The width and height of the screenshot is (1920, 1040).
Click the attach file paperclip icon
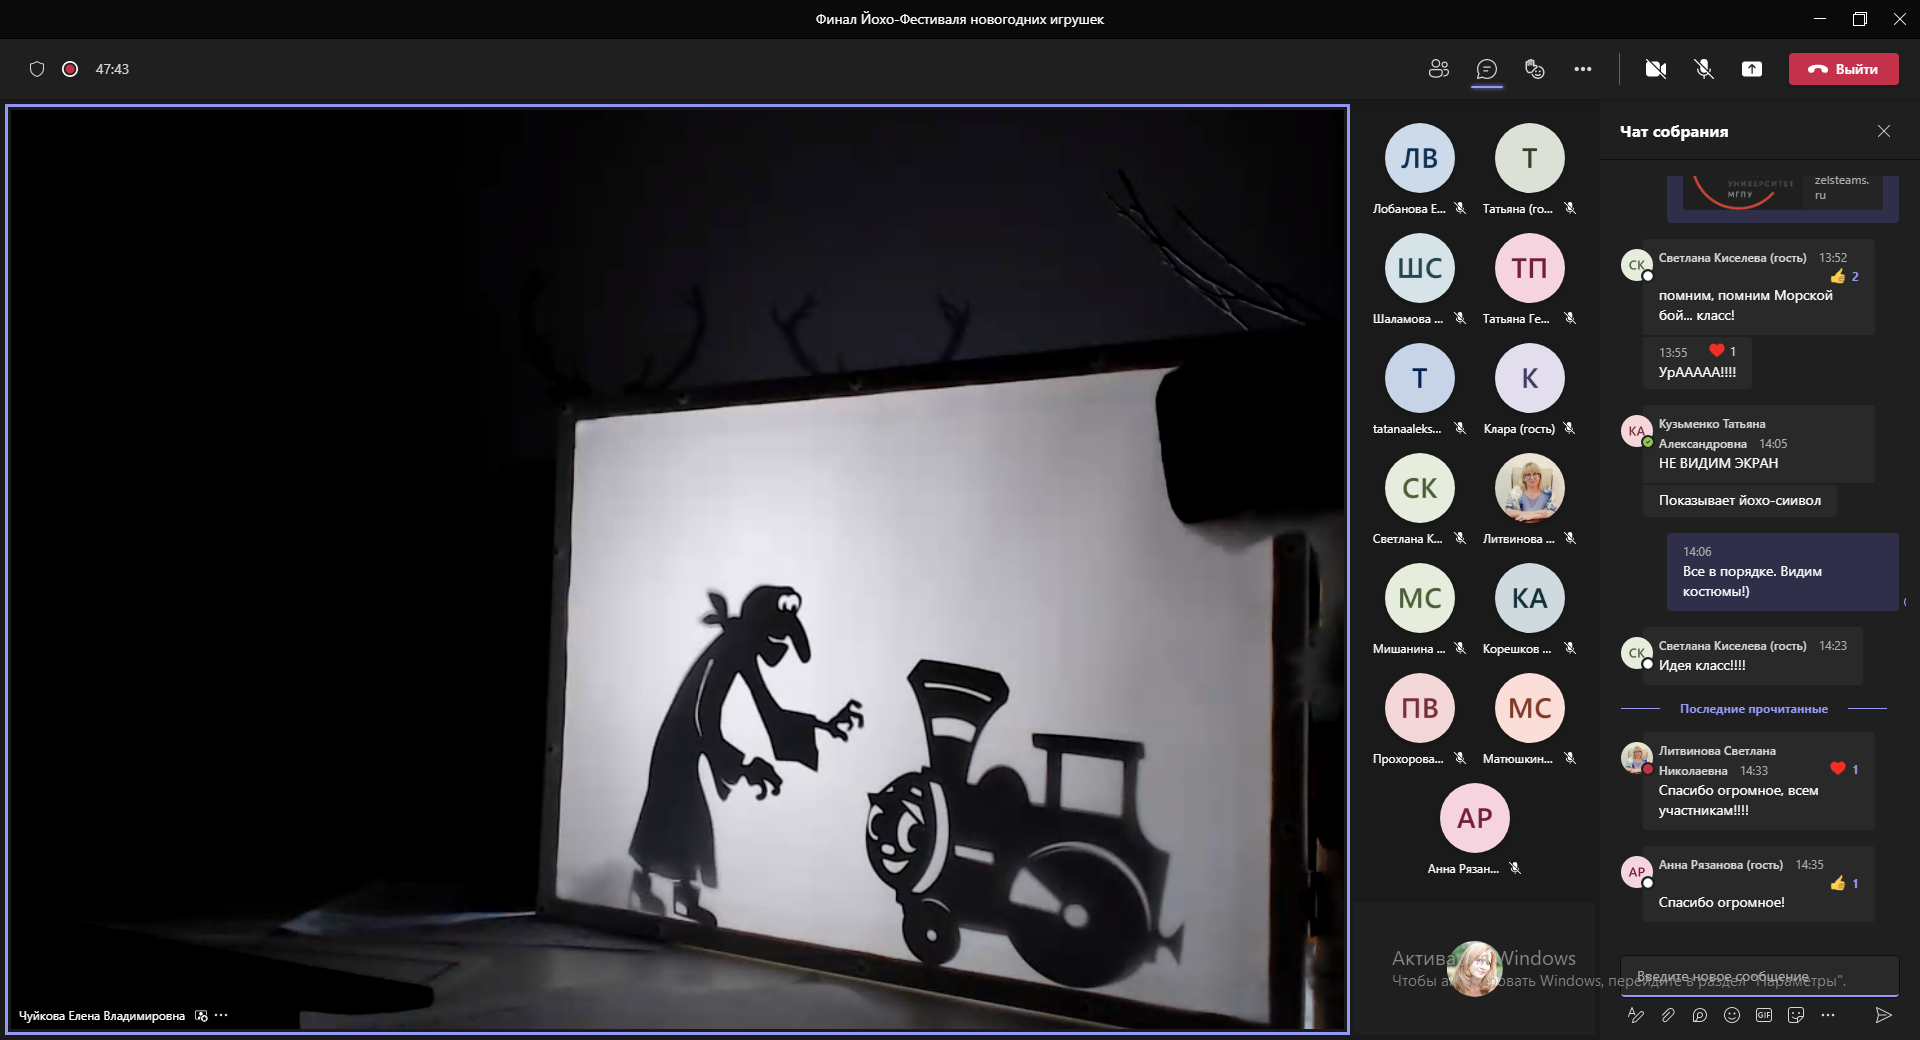(1668, 1015)
